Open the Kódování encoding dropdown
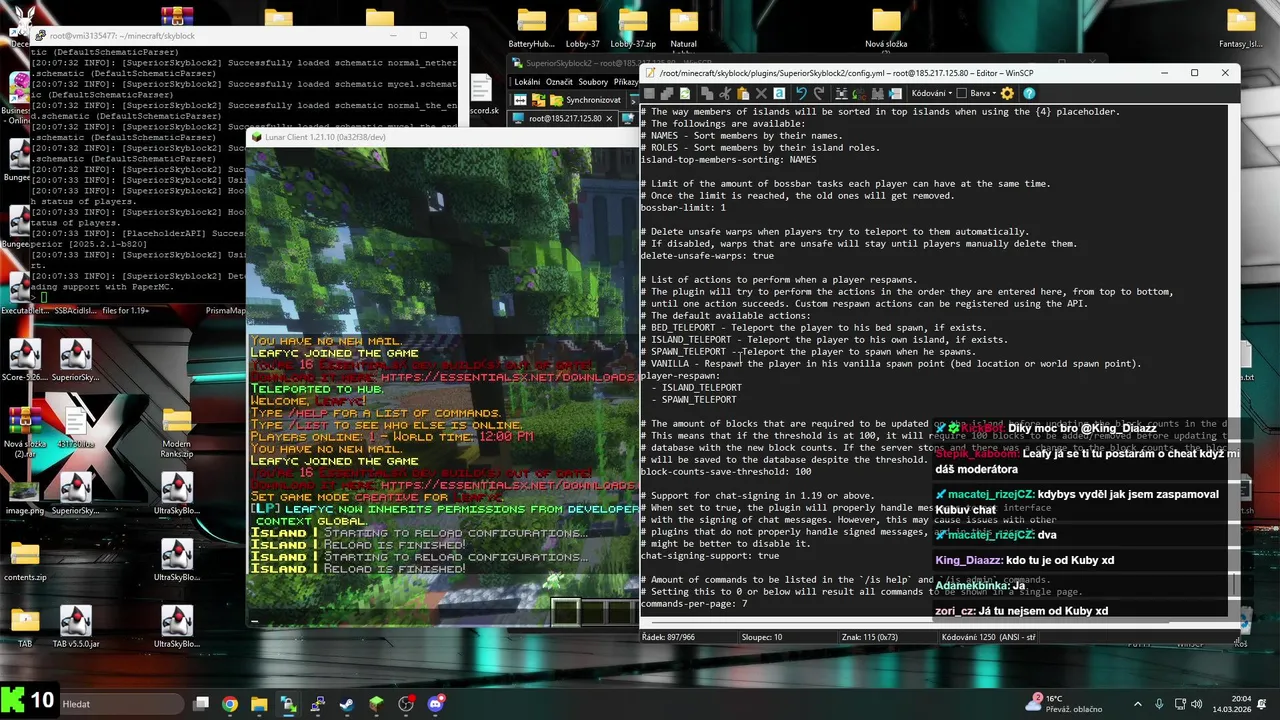1280x720 pixels. [x=931, y=93]
